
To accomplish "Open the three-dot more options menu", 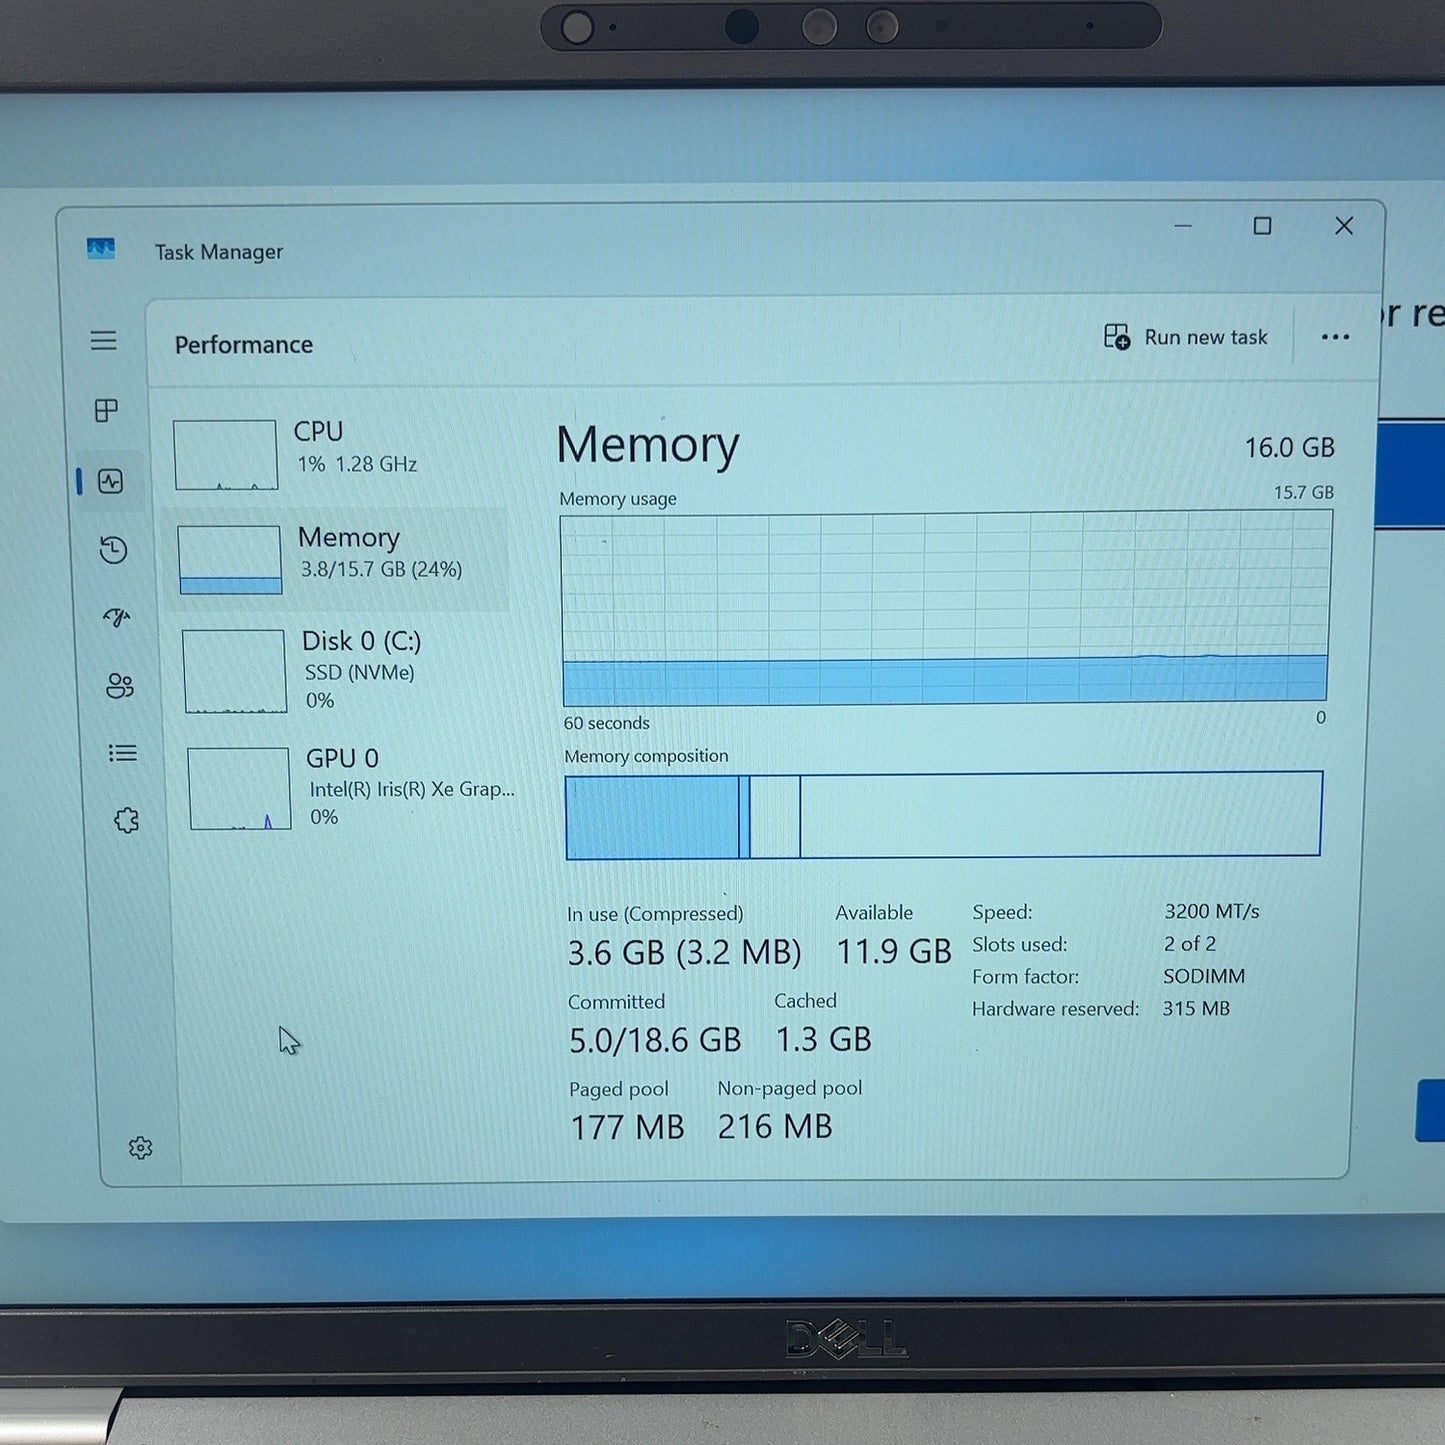I will (x=1335, y=337).
